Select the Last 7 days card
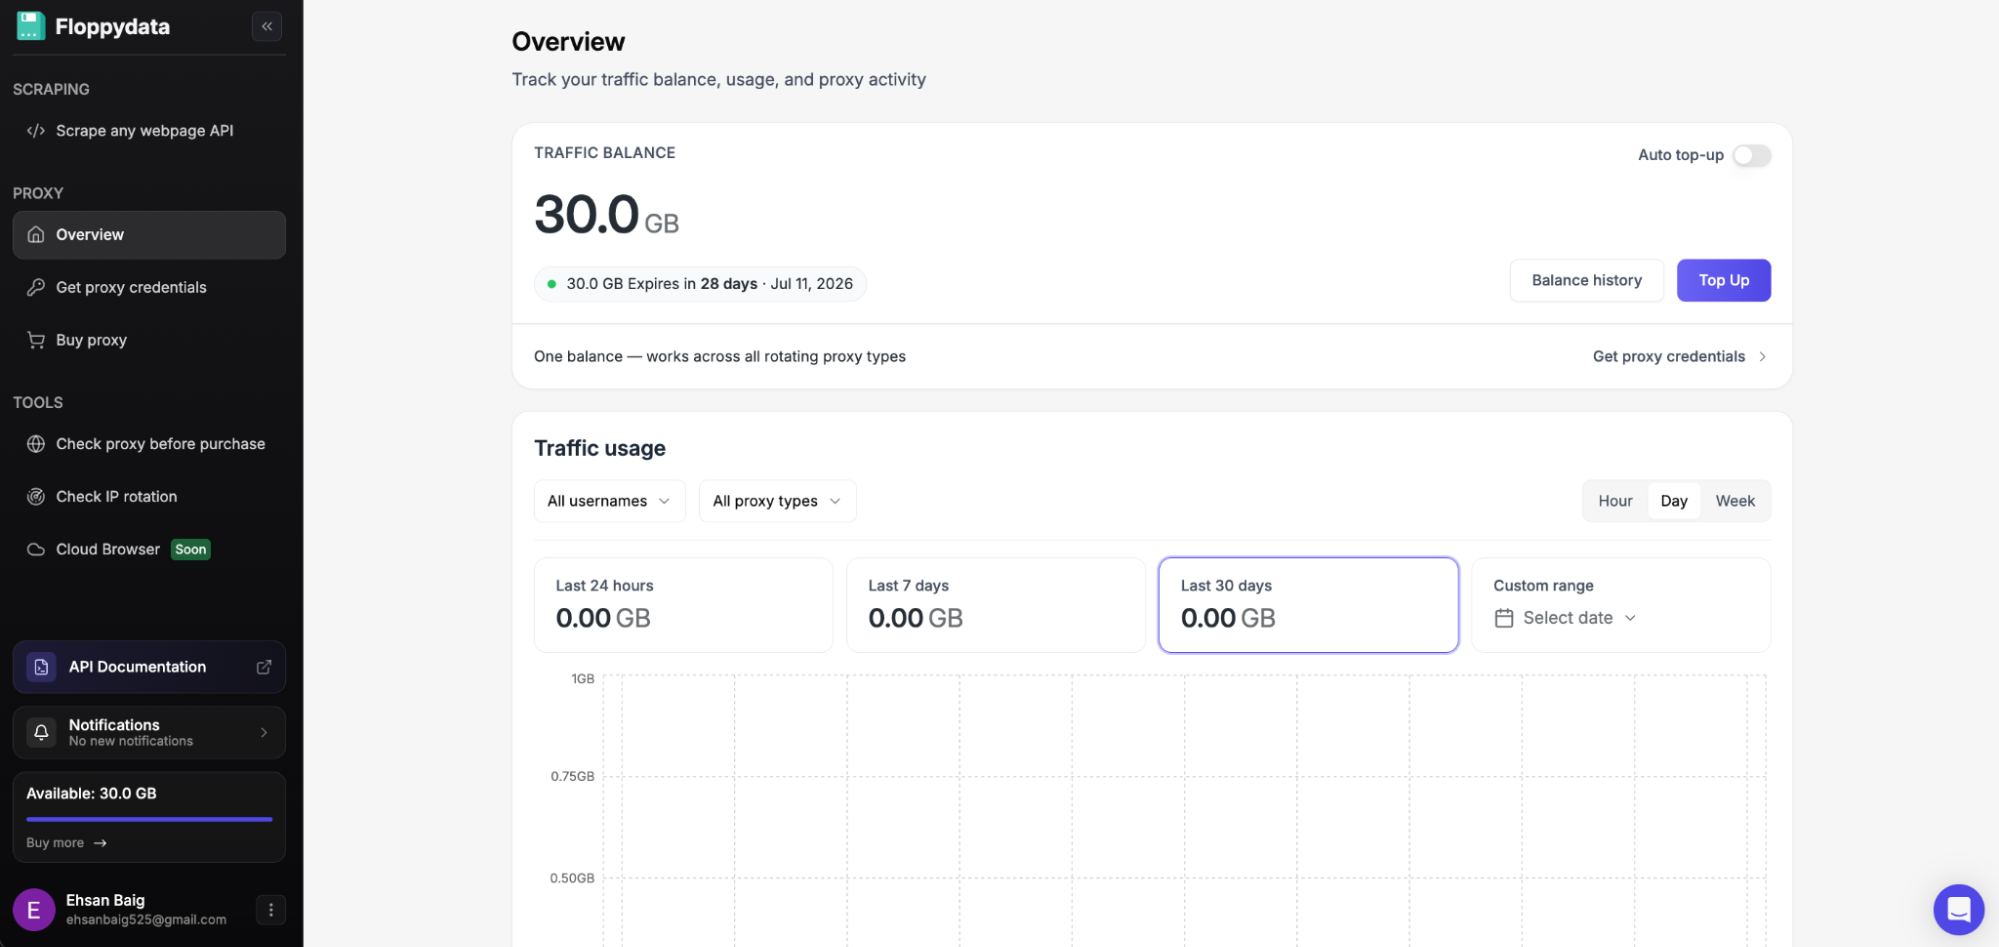Viewport: 1999px width, 947px height. (x=996, y=605)
